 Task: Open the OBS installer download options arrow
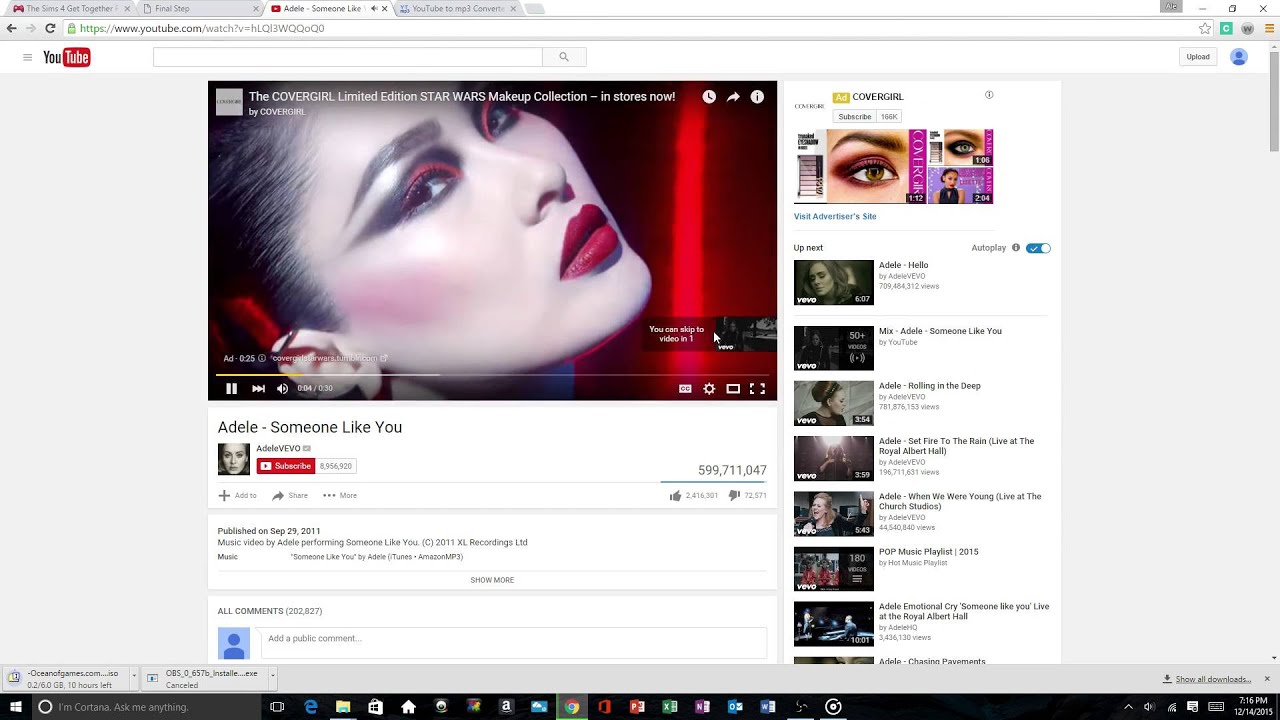(x=272, y=677)
